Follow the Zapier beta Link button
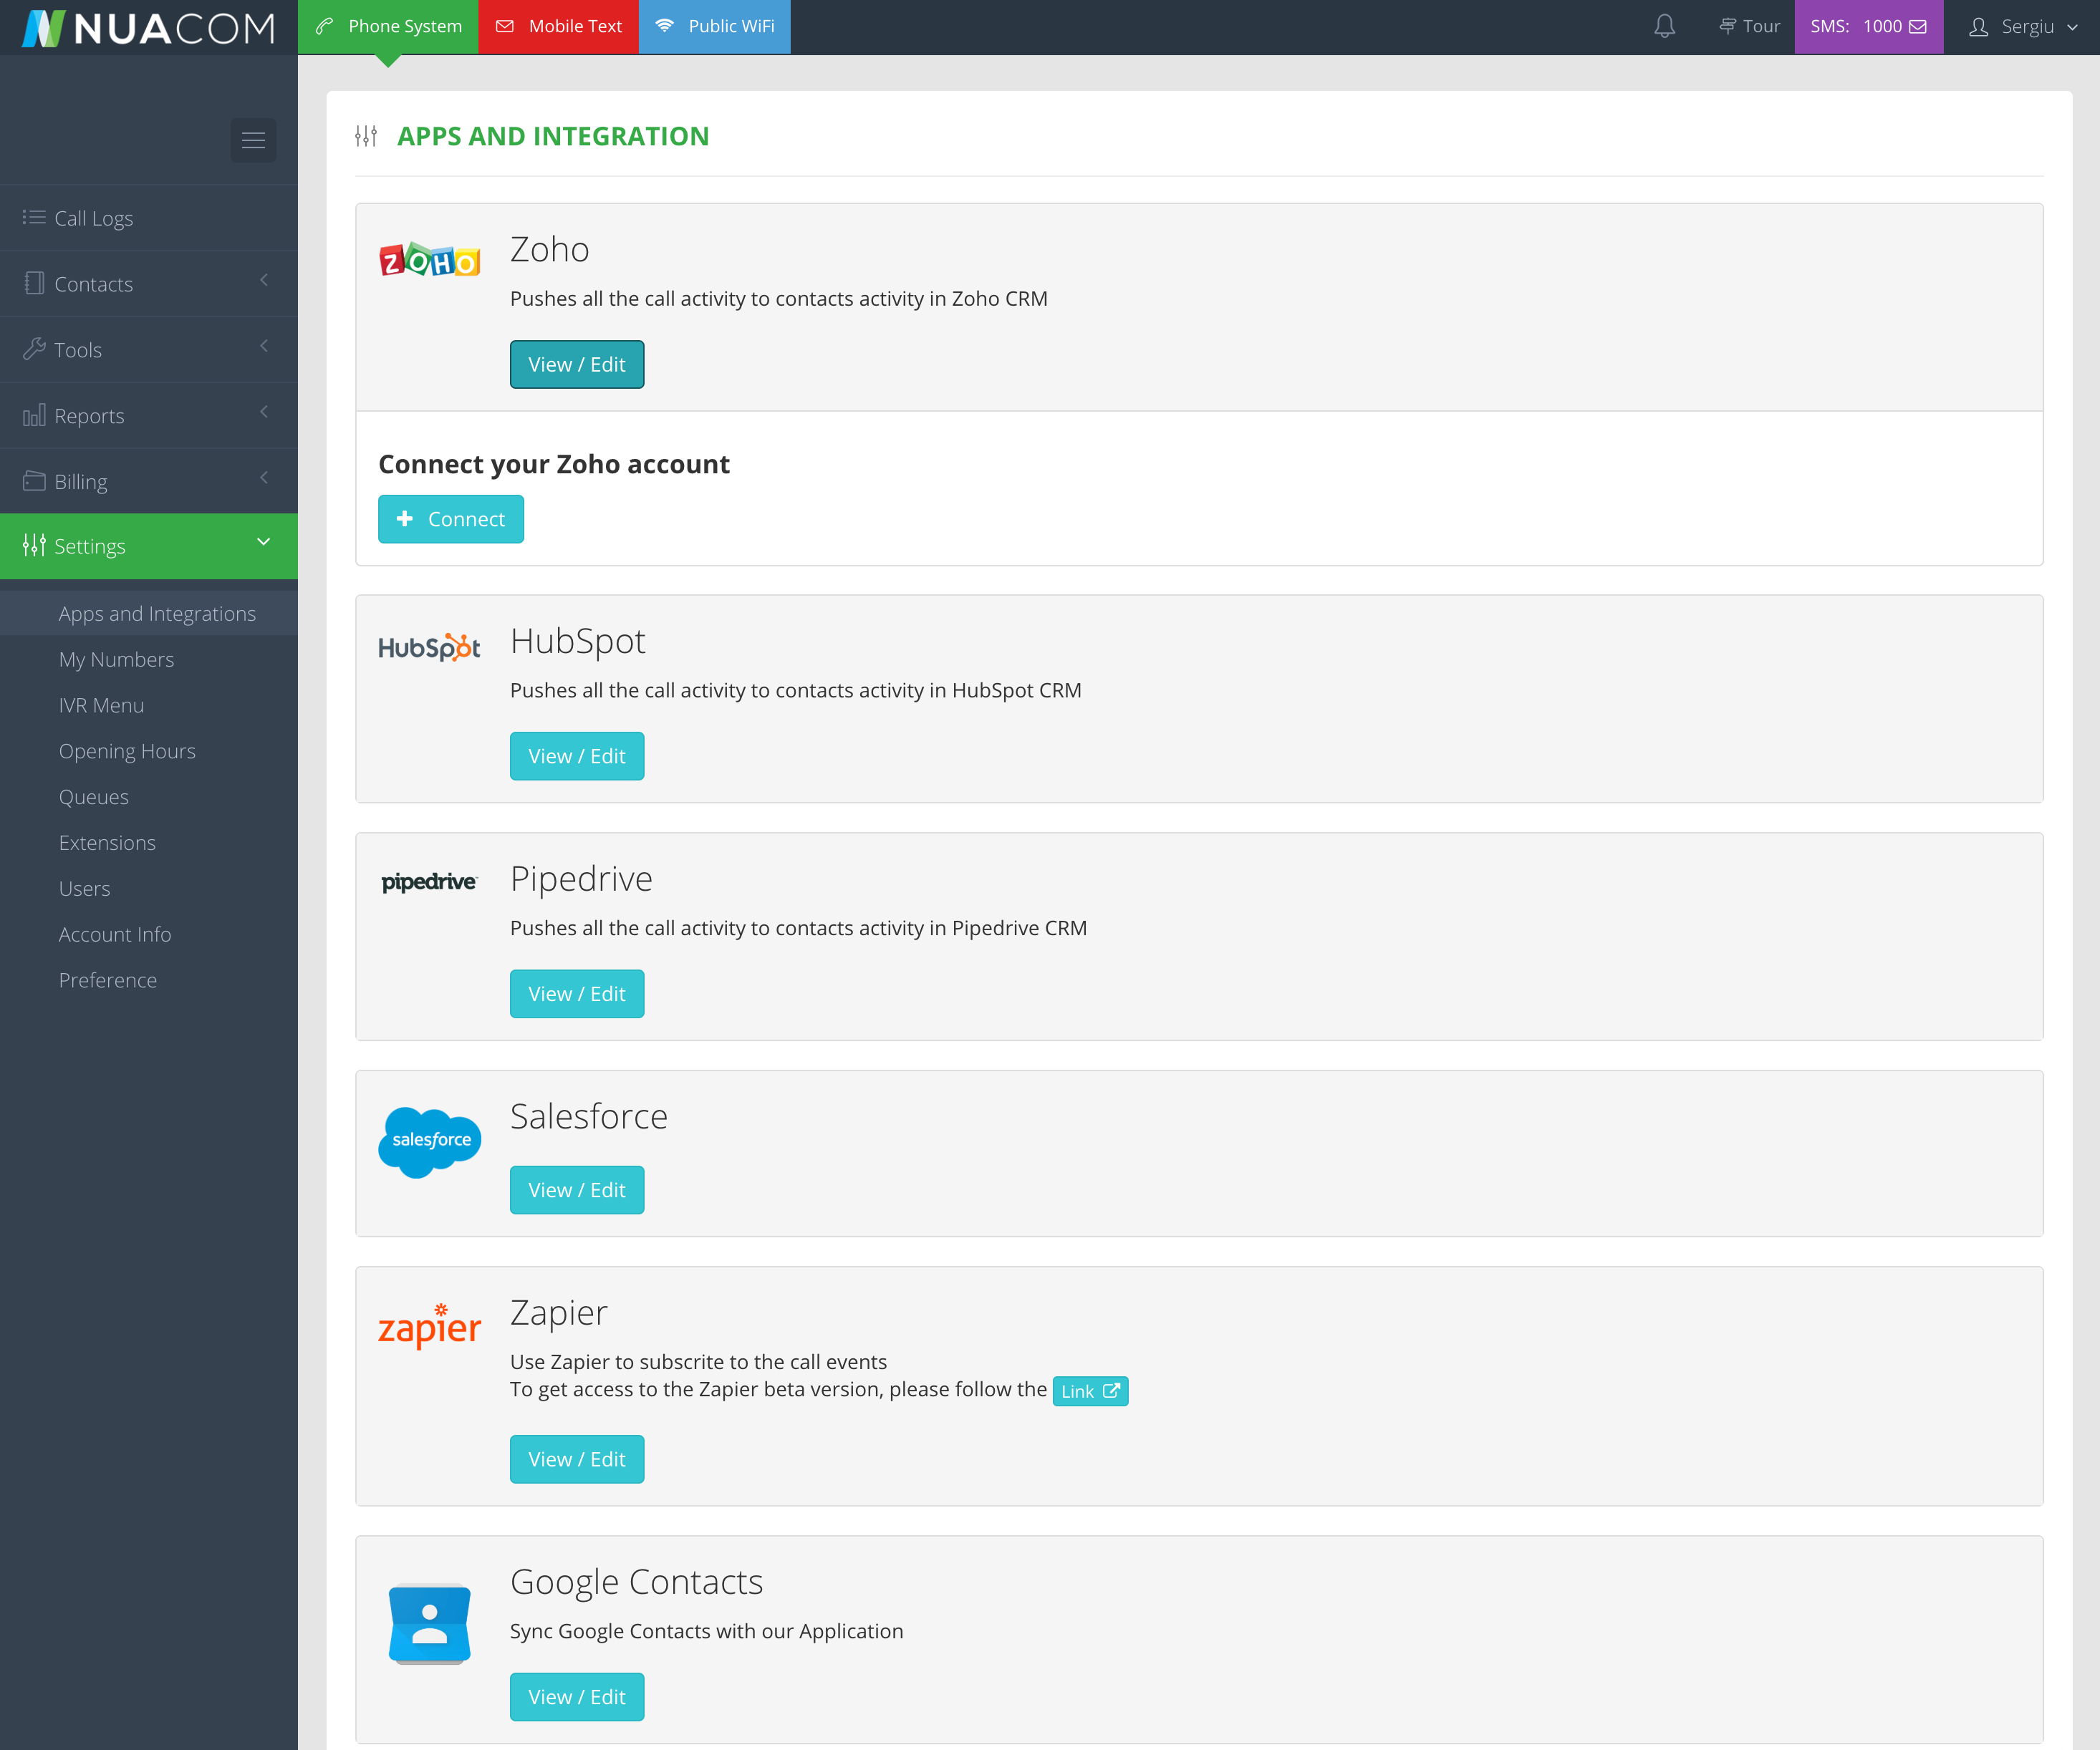 click(1090, 1391)
